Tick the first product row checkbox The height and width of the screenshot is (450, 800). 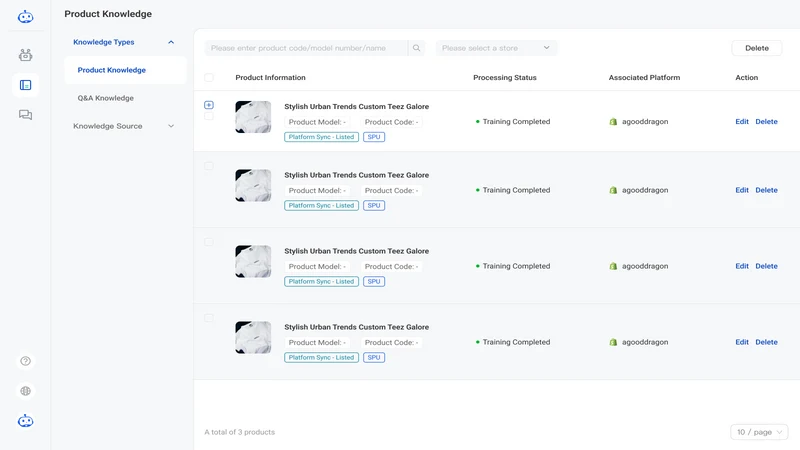209,116
